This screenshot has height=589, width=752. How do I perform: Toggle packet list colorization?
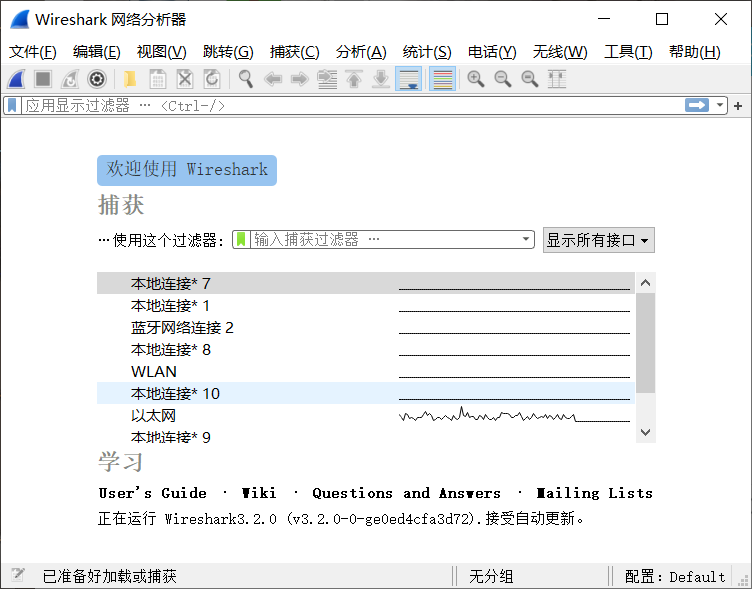tap(442, 79)
